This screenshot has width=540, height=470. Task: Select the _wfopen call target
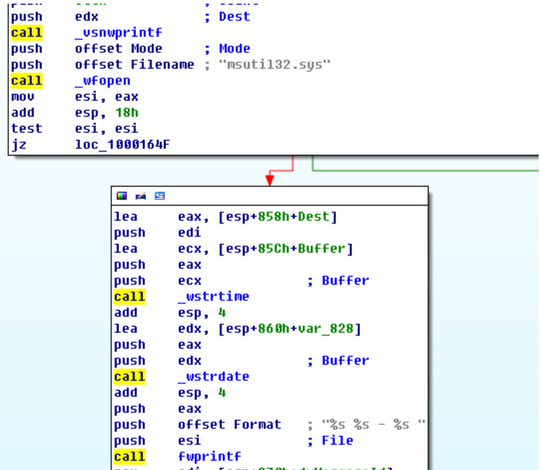(x=103, y=81)
